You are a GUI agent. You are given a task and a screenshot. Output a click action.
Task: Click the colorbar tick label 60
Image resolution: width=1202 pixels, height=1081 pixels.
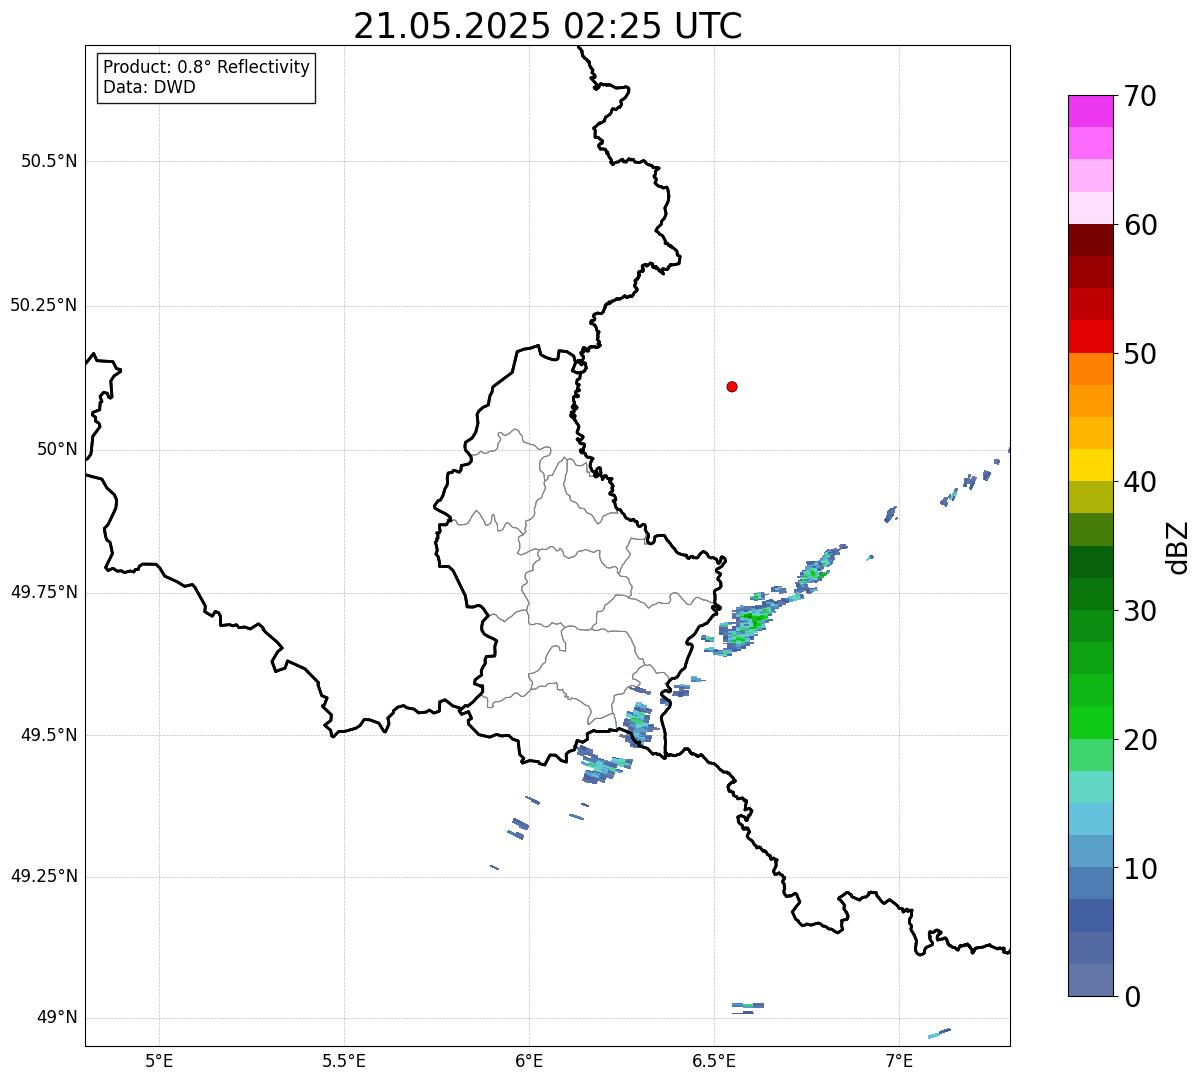1140,225
